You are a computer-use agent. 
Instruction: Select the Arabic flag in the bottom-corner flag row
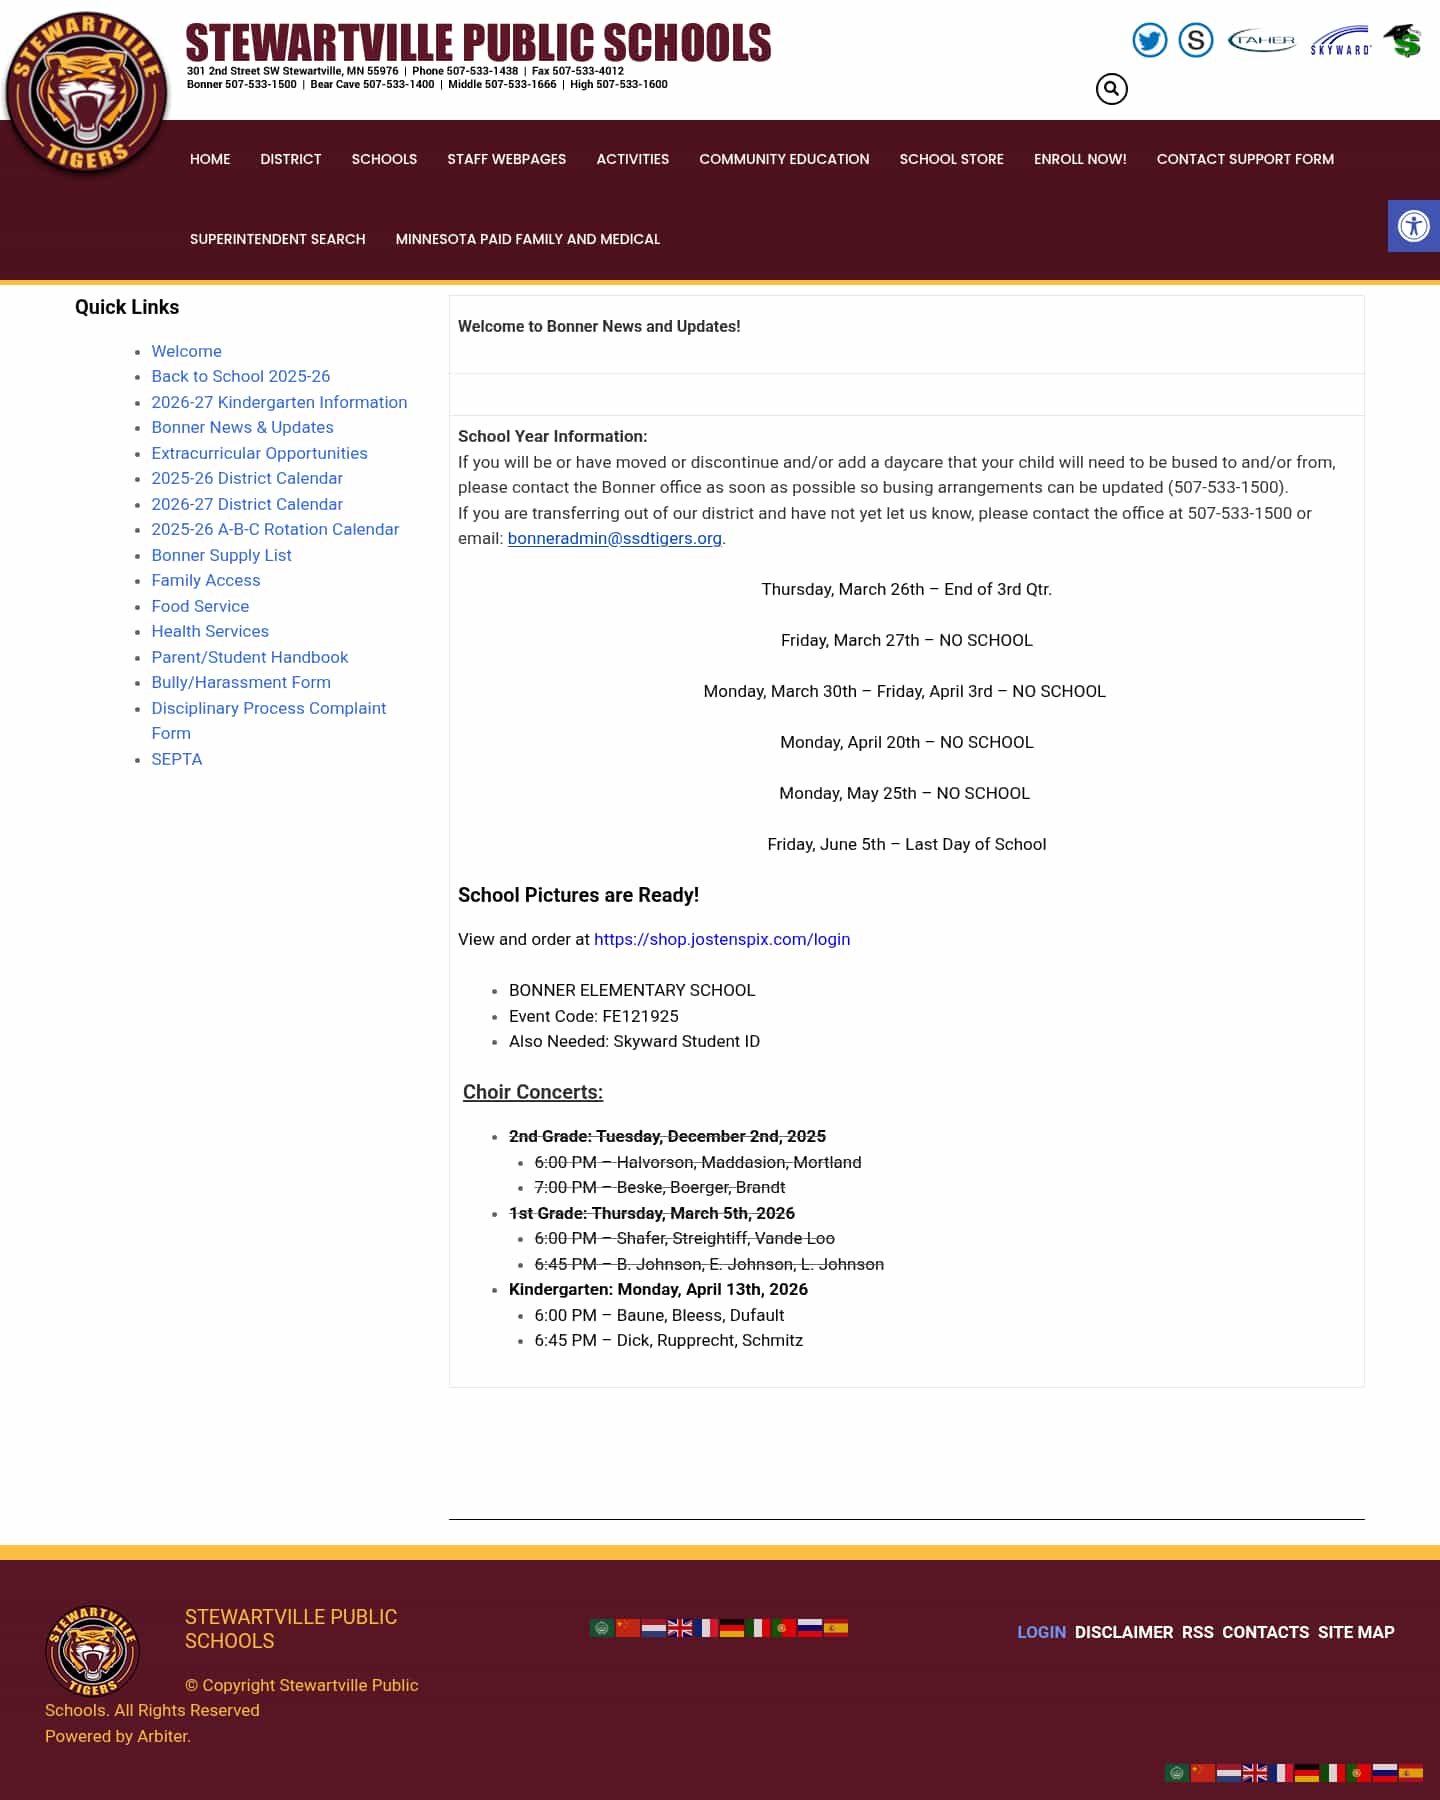point(1177,1773)
